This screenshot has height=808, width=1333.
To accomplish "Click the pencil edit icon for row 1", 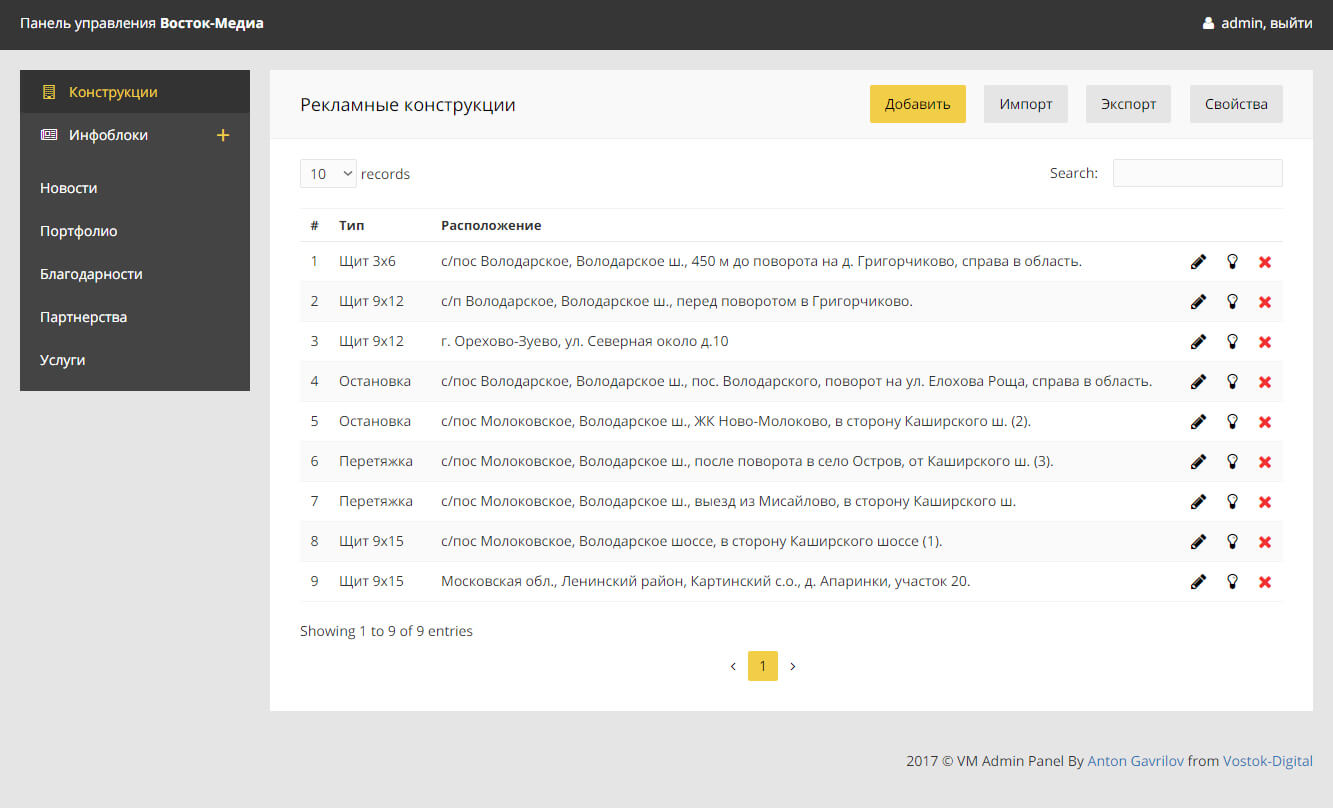I will [x=1198, y=262].
